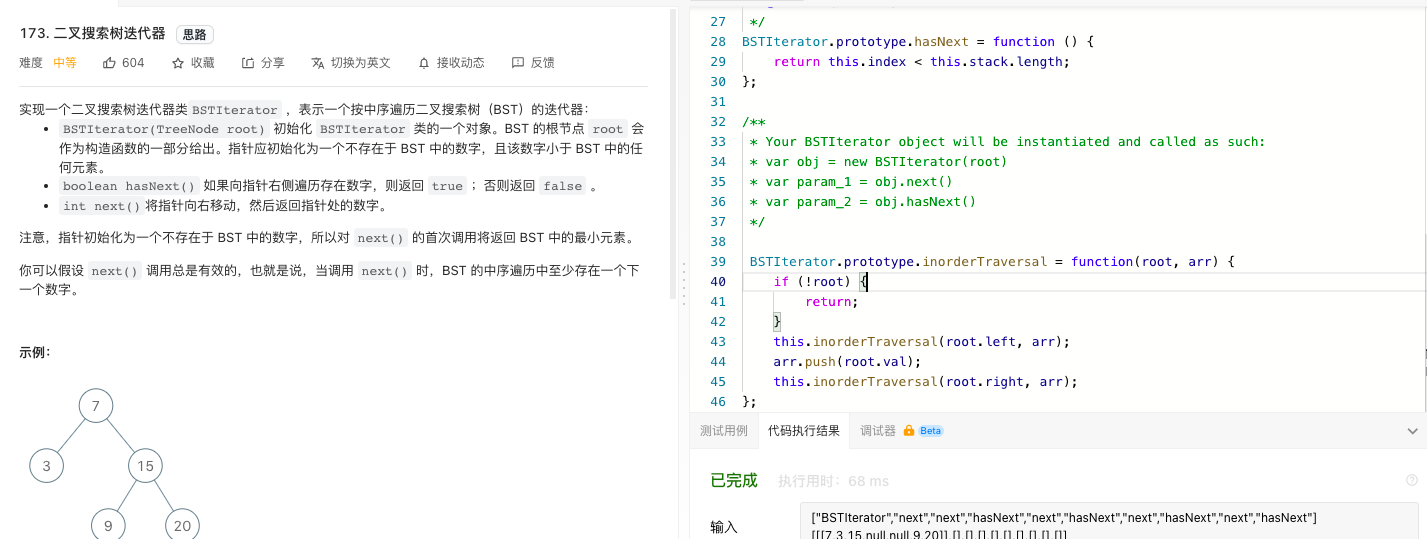Image resolution: width=1427 pixels, height=539 pixels.
Task: Click line number 46 in editor gutter
Action: [717, 401]
